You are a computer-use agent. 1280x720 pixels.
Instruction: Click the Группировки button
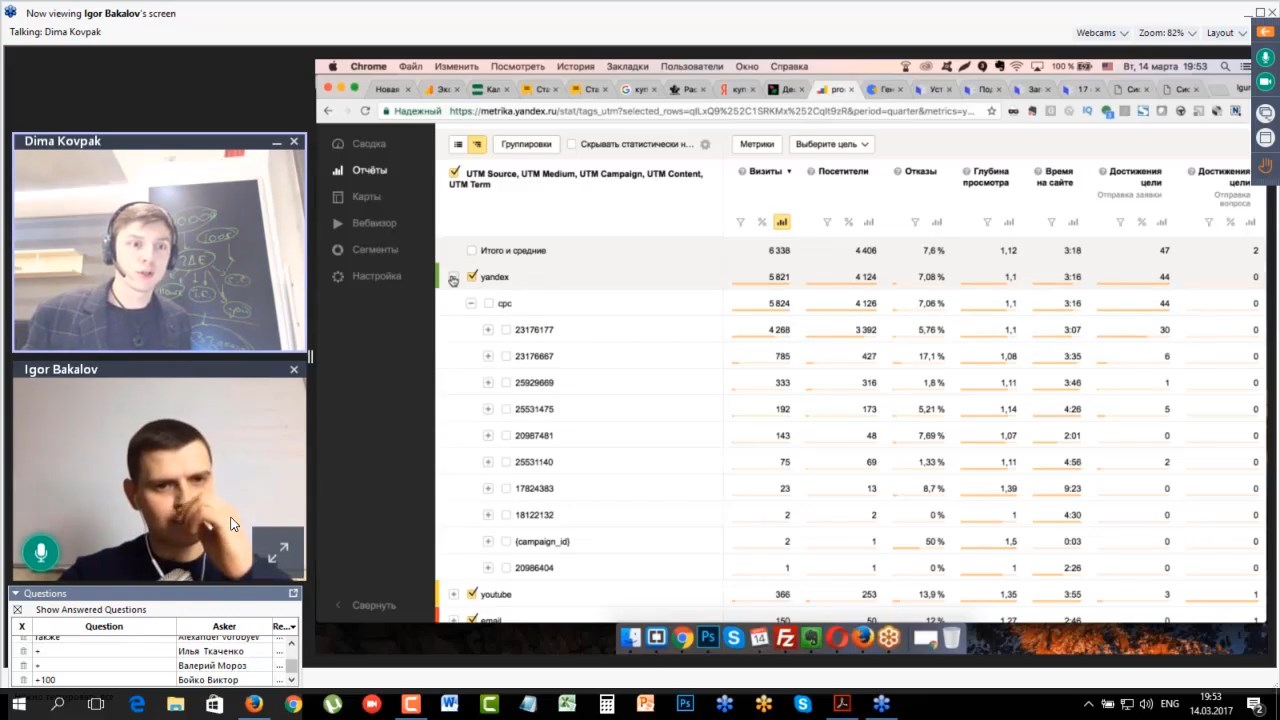[526, 144]
